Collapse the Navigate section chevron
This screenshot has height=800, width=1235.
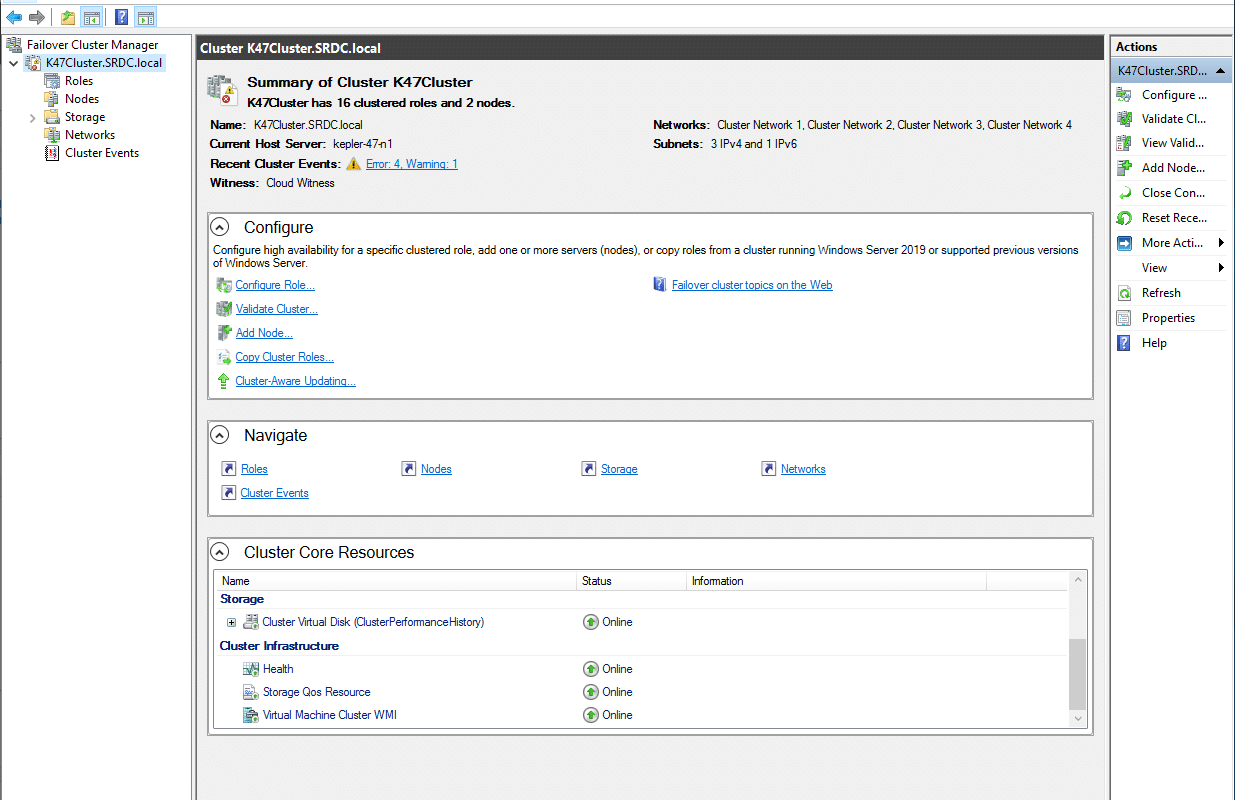point(220,435)
